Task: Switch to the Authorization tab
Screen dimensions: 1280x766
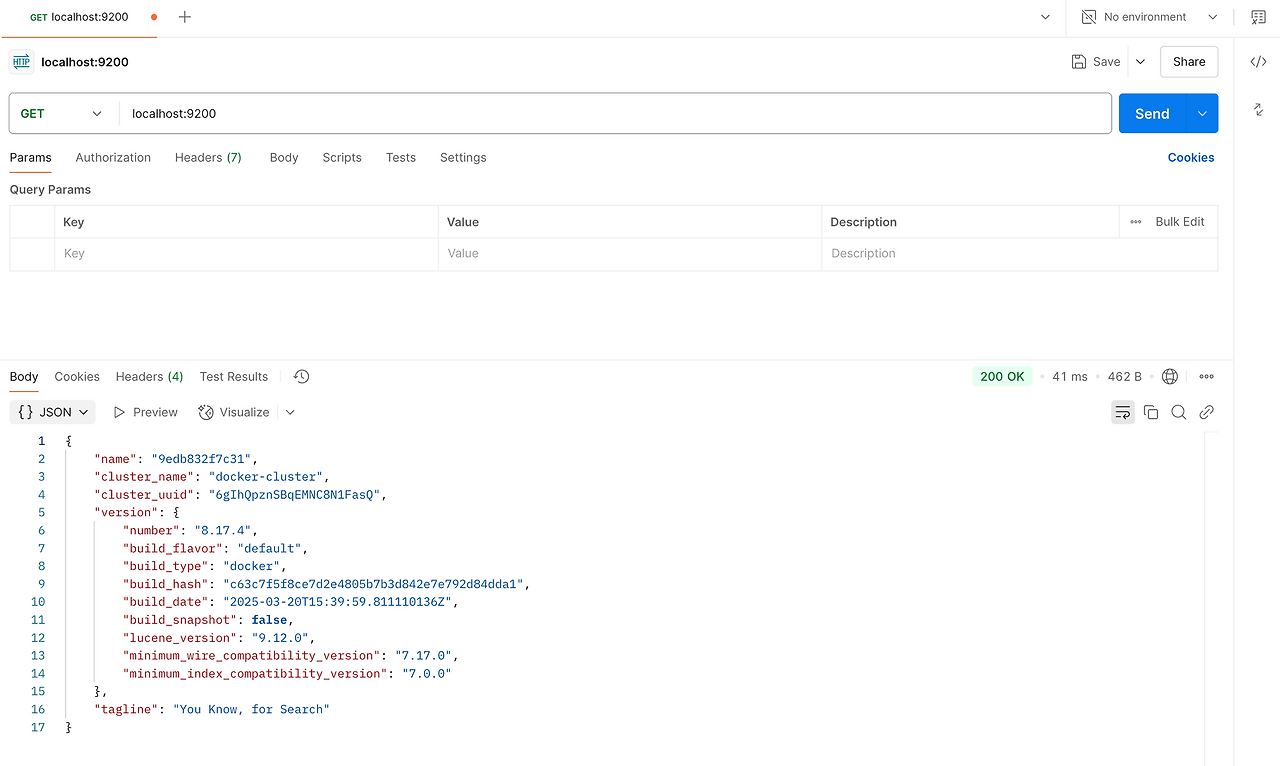Action: click(113, 158)
